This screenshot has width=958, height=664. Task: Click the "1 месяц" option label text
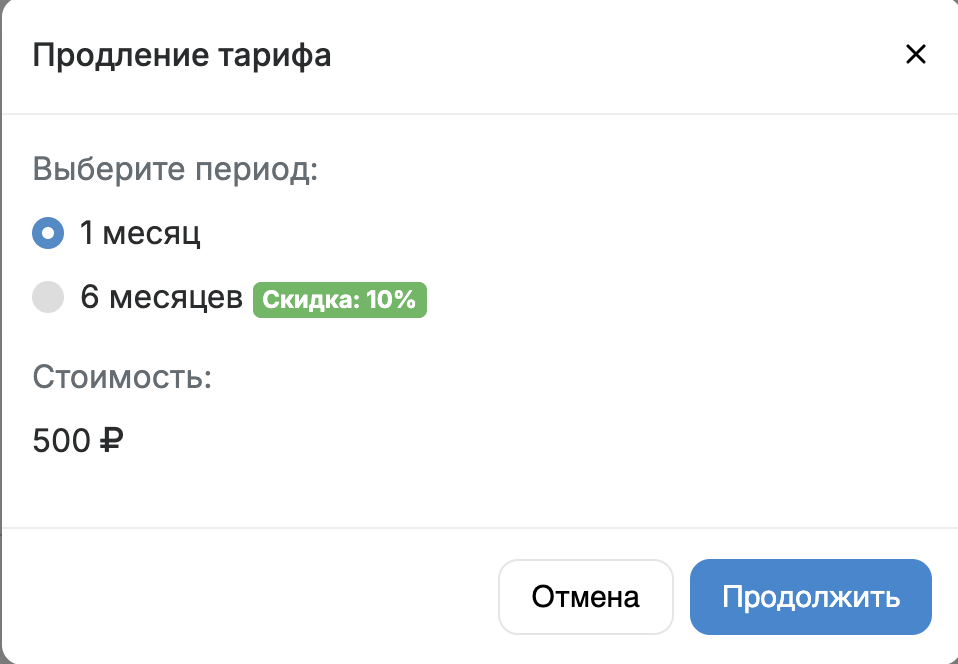click(140, 234)
